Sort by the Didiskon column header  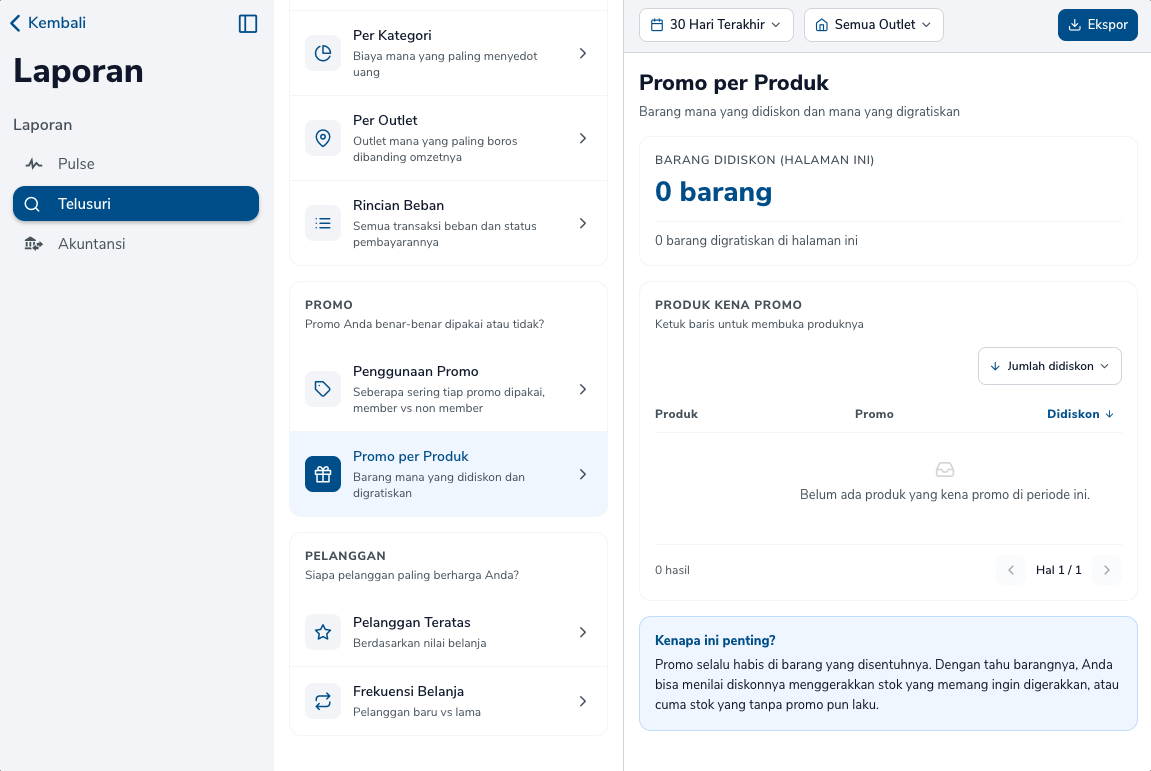coord(1081,414)
